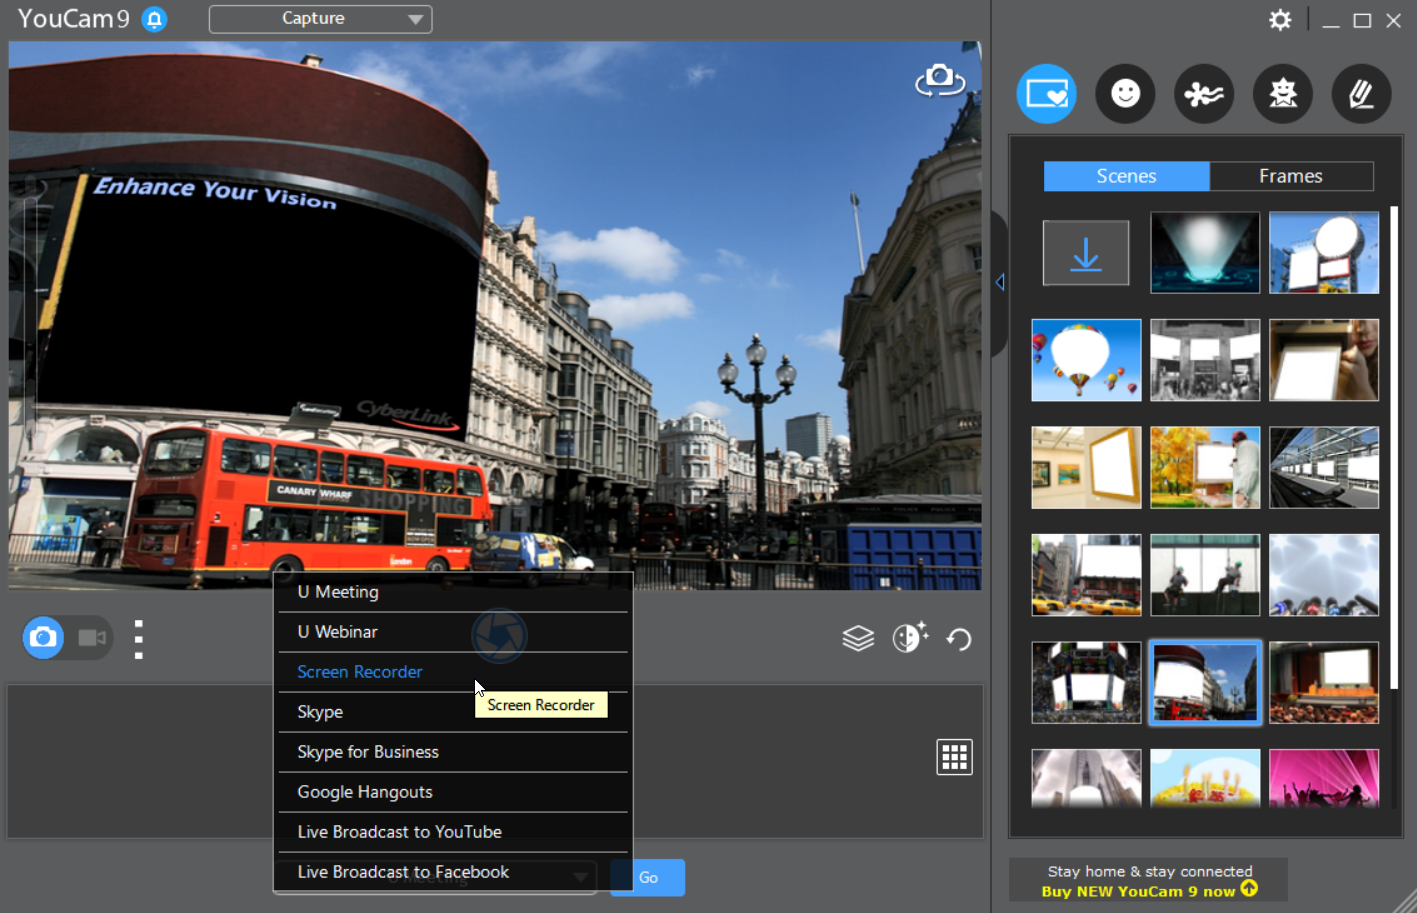
Task: Open the effect layers icon
Action: coord(858,638)
